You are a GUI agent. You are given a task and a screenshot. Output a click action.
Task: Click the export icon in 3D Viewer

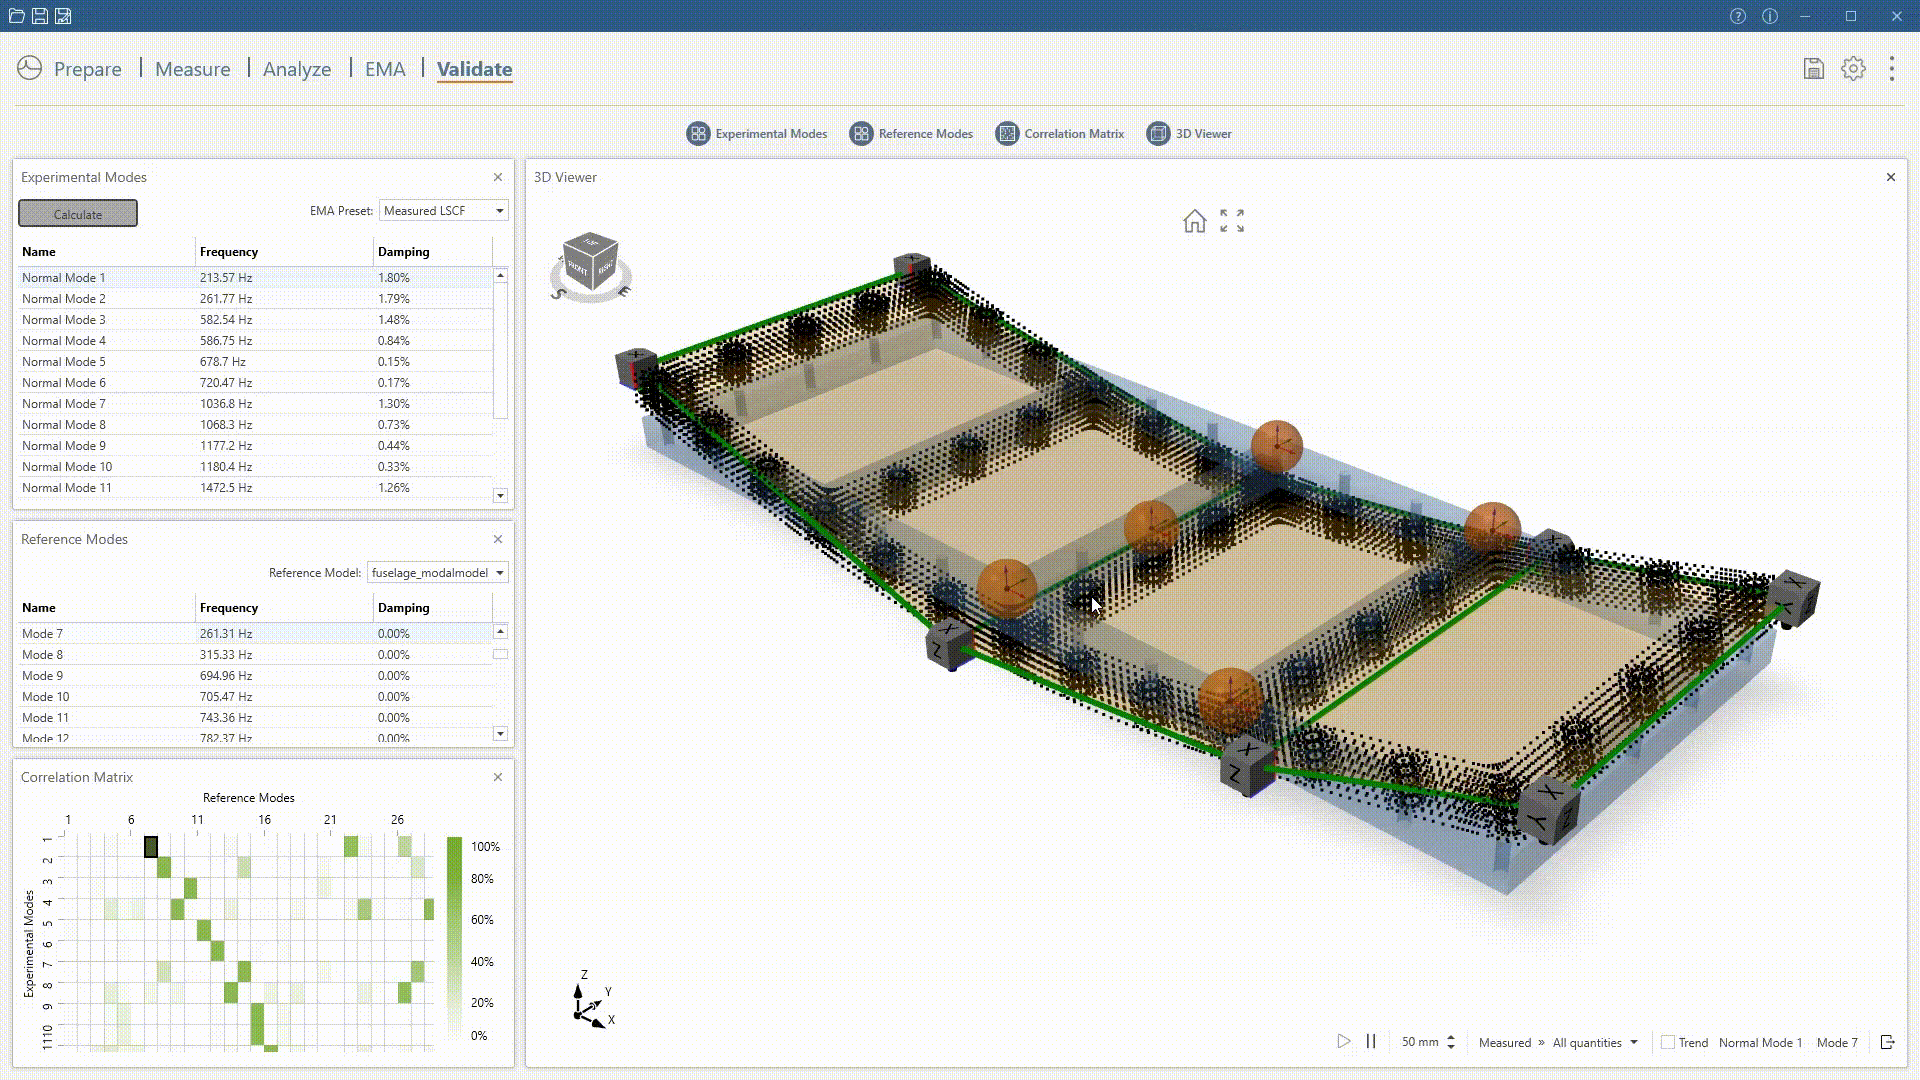point(1887,1042)
